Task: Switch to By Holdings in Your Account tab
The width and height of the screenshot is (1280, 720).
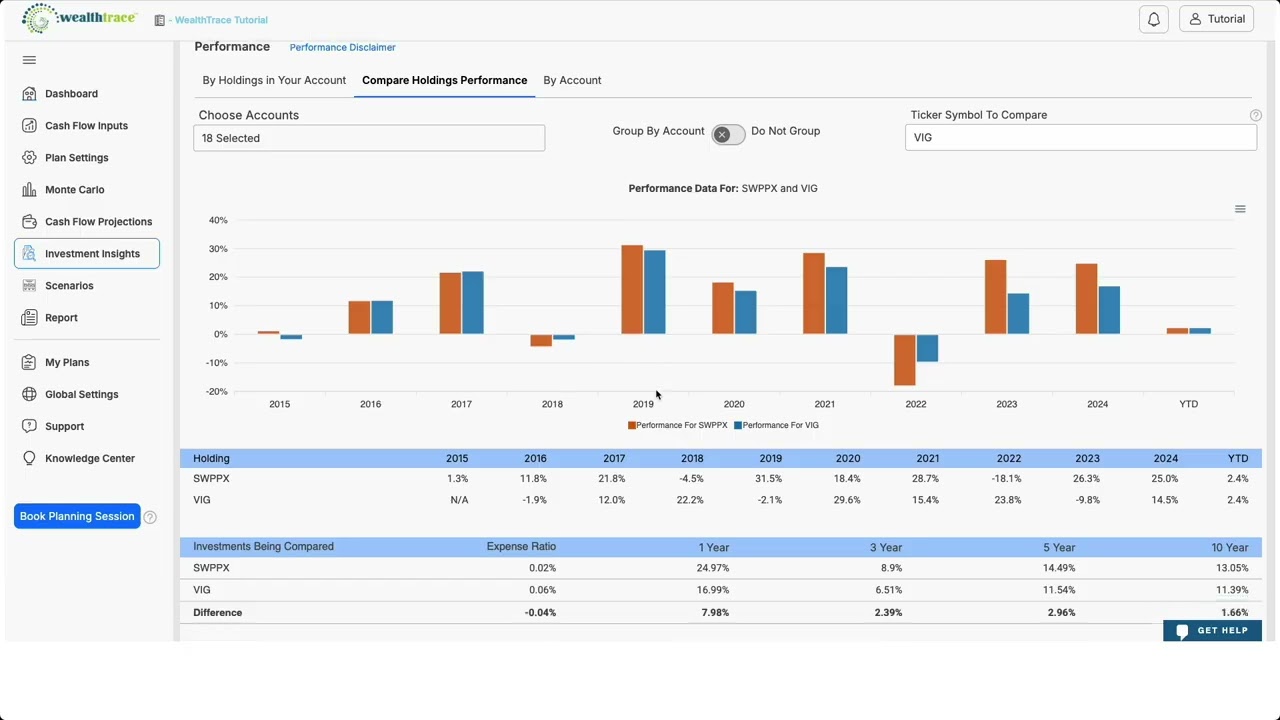Action: (x=274, y=80)
